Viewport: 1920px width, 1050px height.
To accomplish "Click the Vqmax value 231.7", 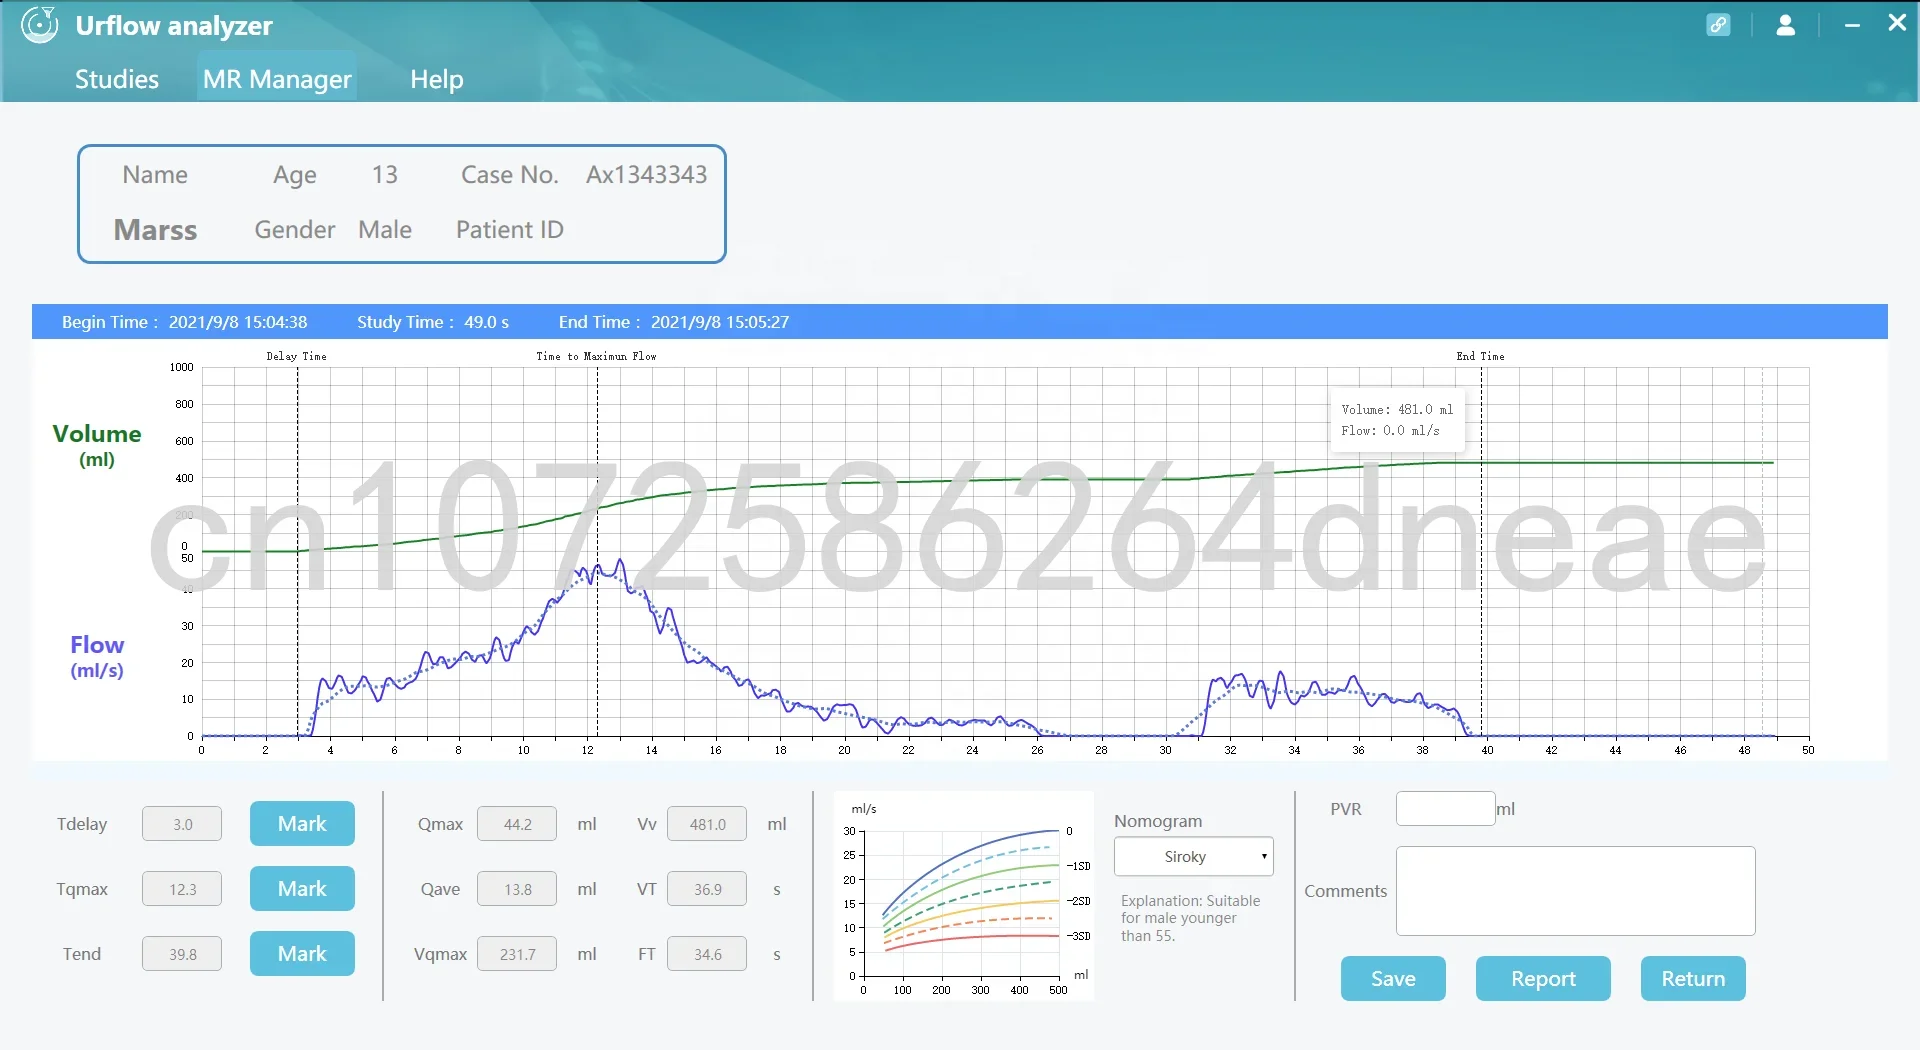I will (517, 955).
